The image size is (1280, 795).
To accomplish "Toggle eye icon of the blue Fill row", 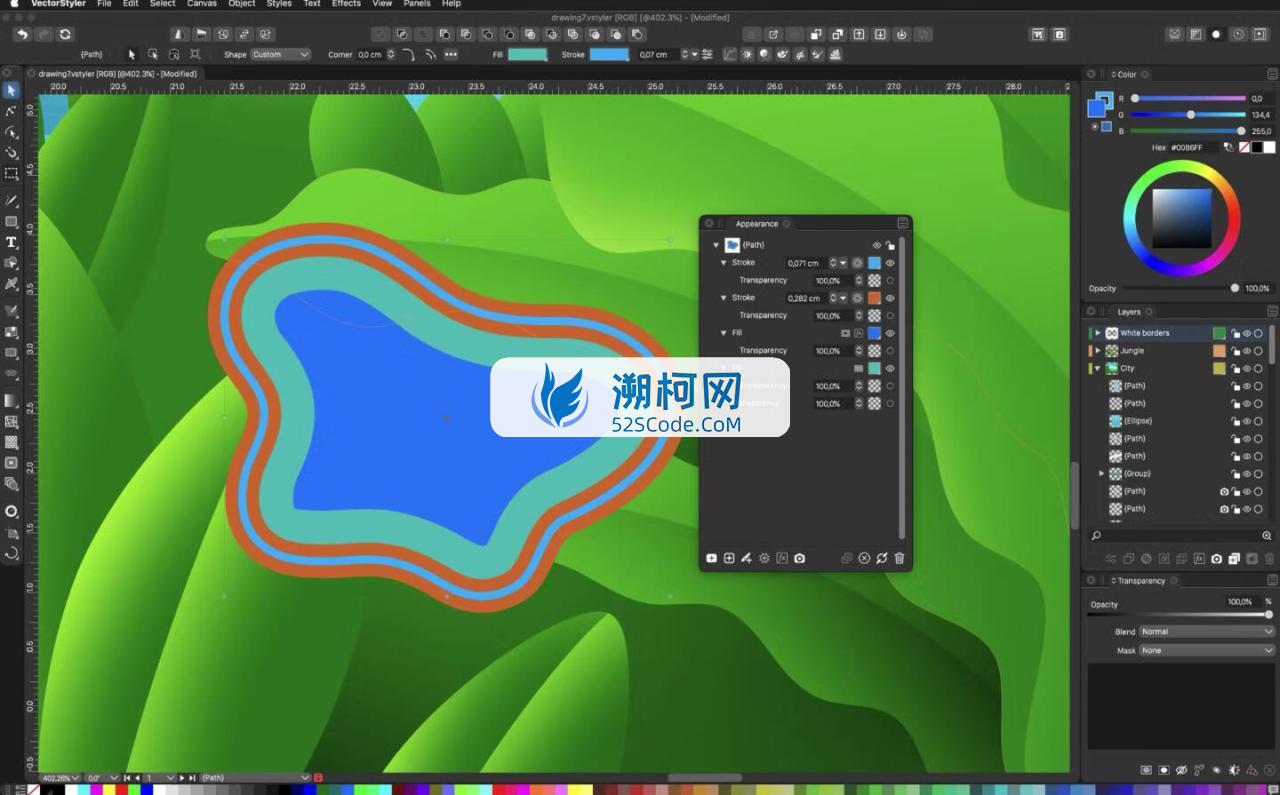I will [x=890, y=333].
